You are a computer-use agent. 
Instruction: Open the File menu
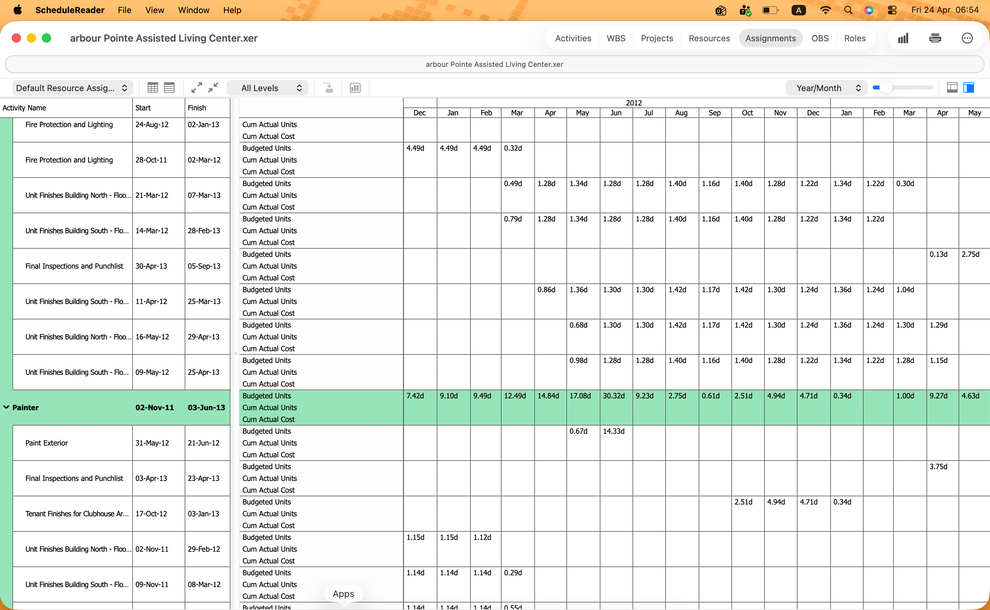click(124, 10)
